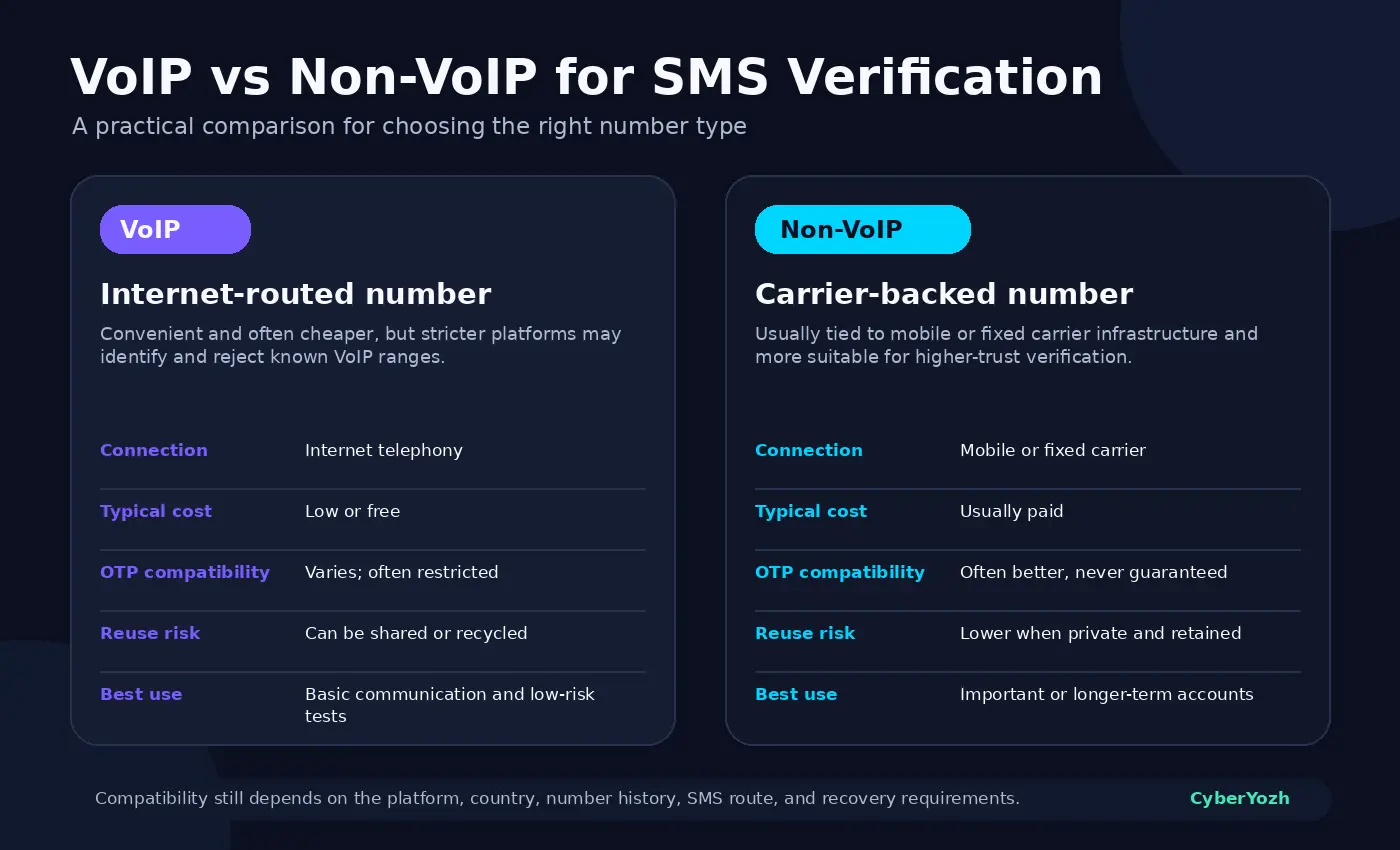1400x850 pixels.
Task: Click the purple VoIP badge
Action: coord(175,229)
